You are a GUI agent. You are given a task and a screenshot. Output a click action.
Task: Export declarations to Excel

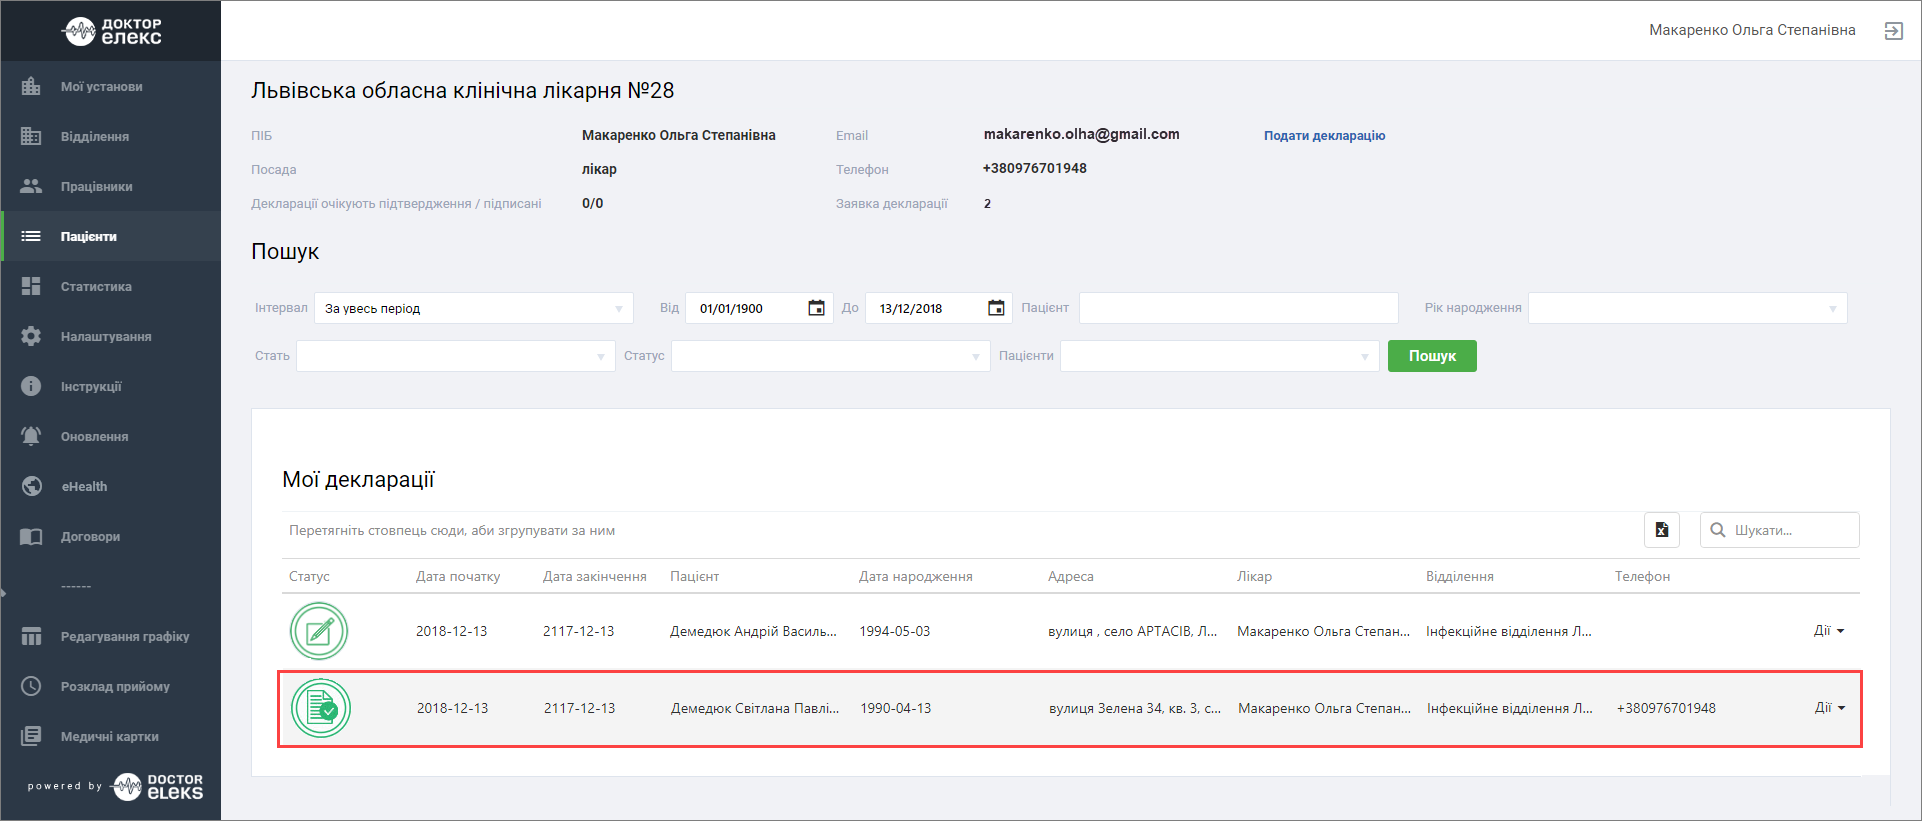[1662, 530]
